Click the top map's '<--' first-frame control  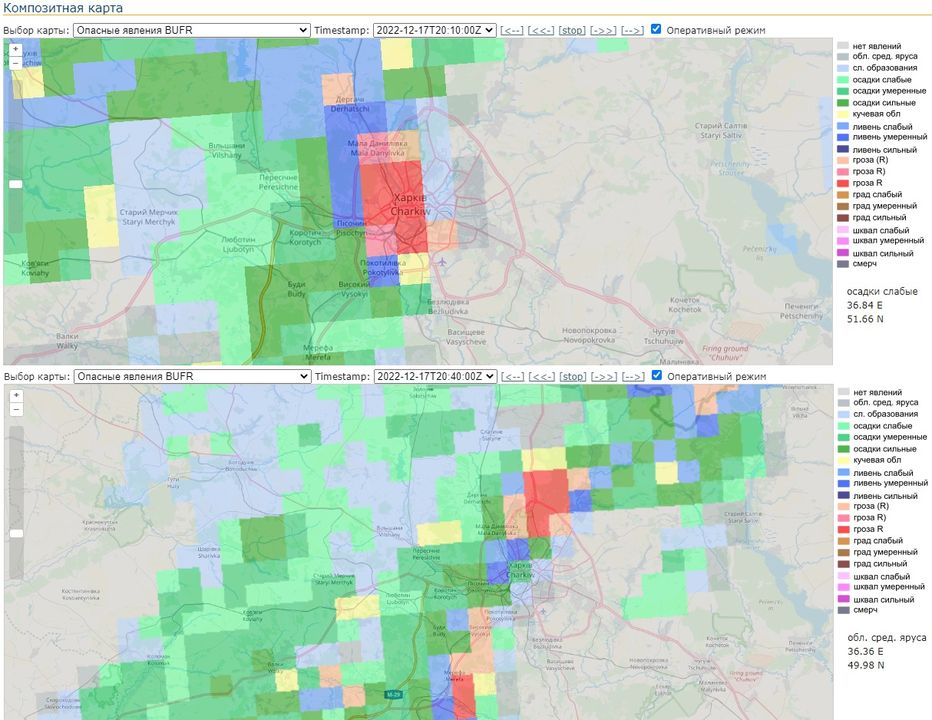tap(512, 30)
